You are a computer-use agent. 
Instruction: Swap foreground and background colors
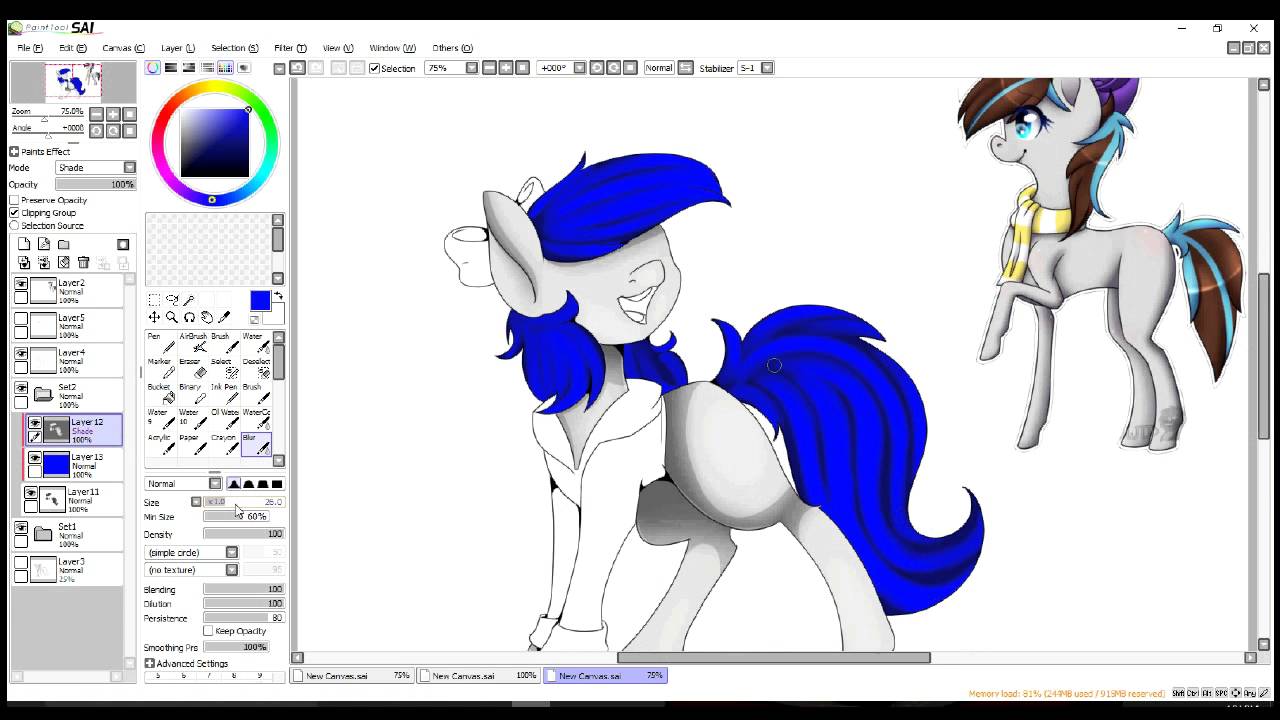point(278,295)
